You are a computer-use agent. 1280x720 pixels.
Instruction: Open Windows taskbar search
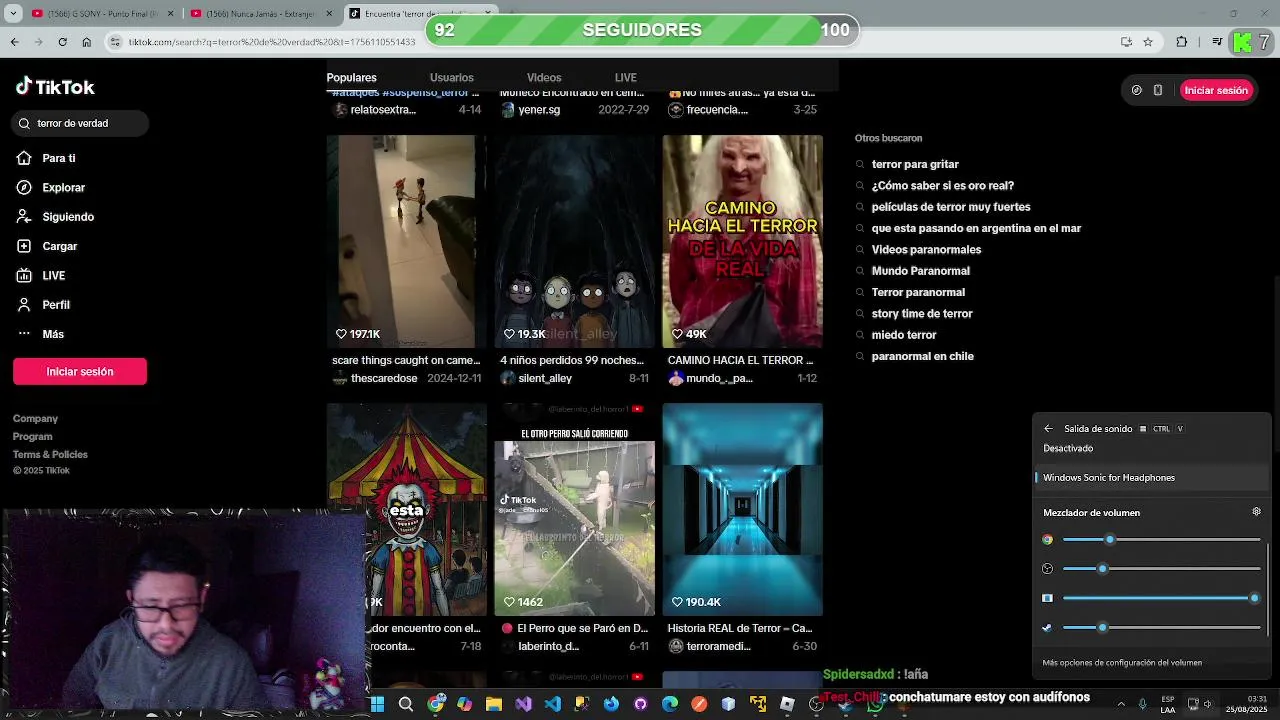click(x=406, y=705)
